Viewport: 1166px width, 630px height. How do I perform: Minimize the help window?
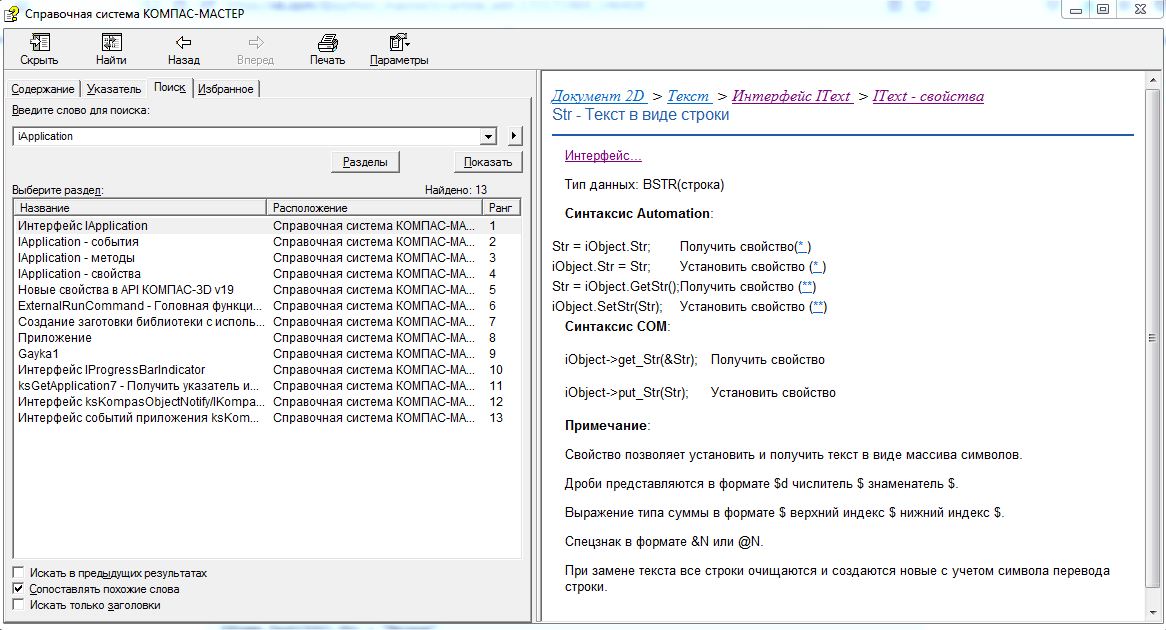(1076, 10)
